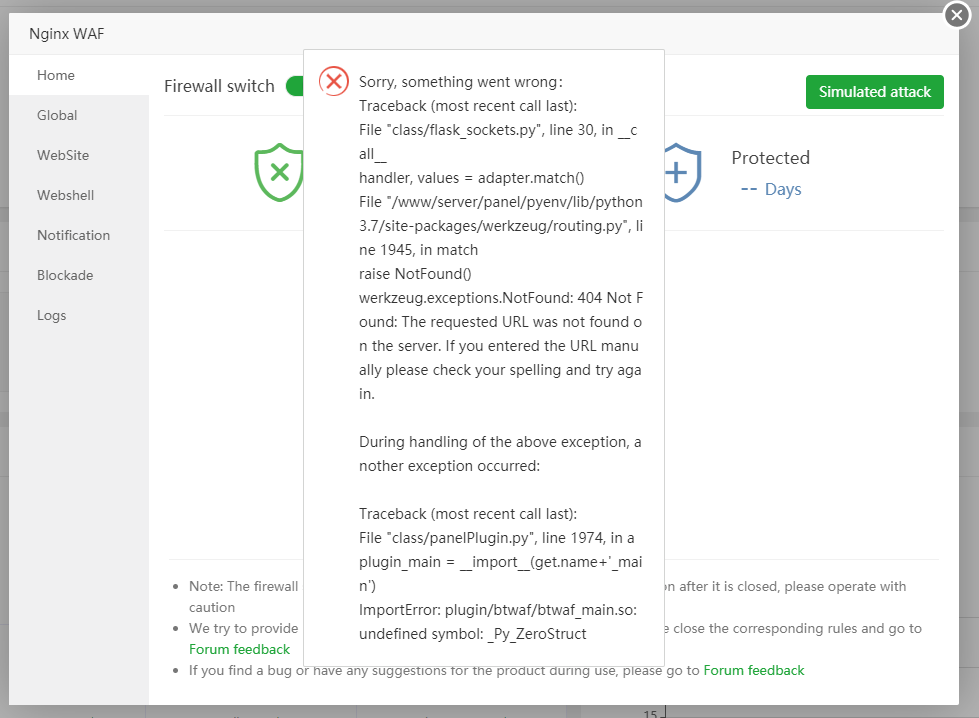Viewport: 979px width, 718px height.
Task: Show the Blockade tab
Action: 65,275
